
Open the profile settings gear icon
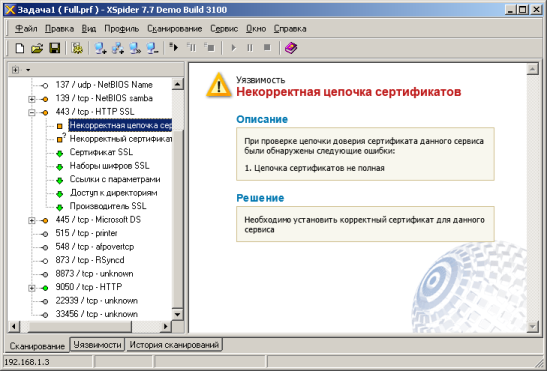point(77,48)
